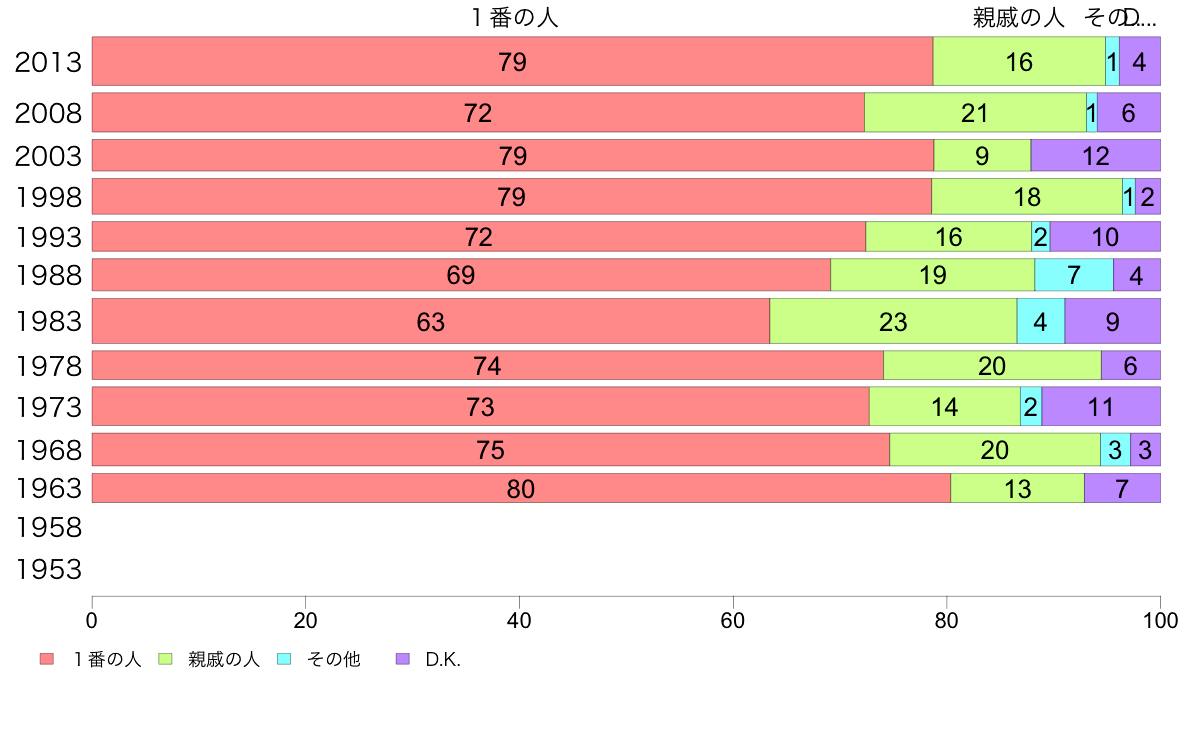This screenshot has height=736, width=1188.
Task: Select the 2008 green segment showing 21
Action: [x=975, y=113]
